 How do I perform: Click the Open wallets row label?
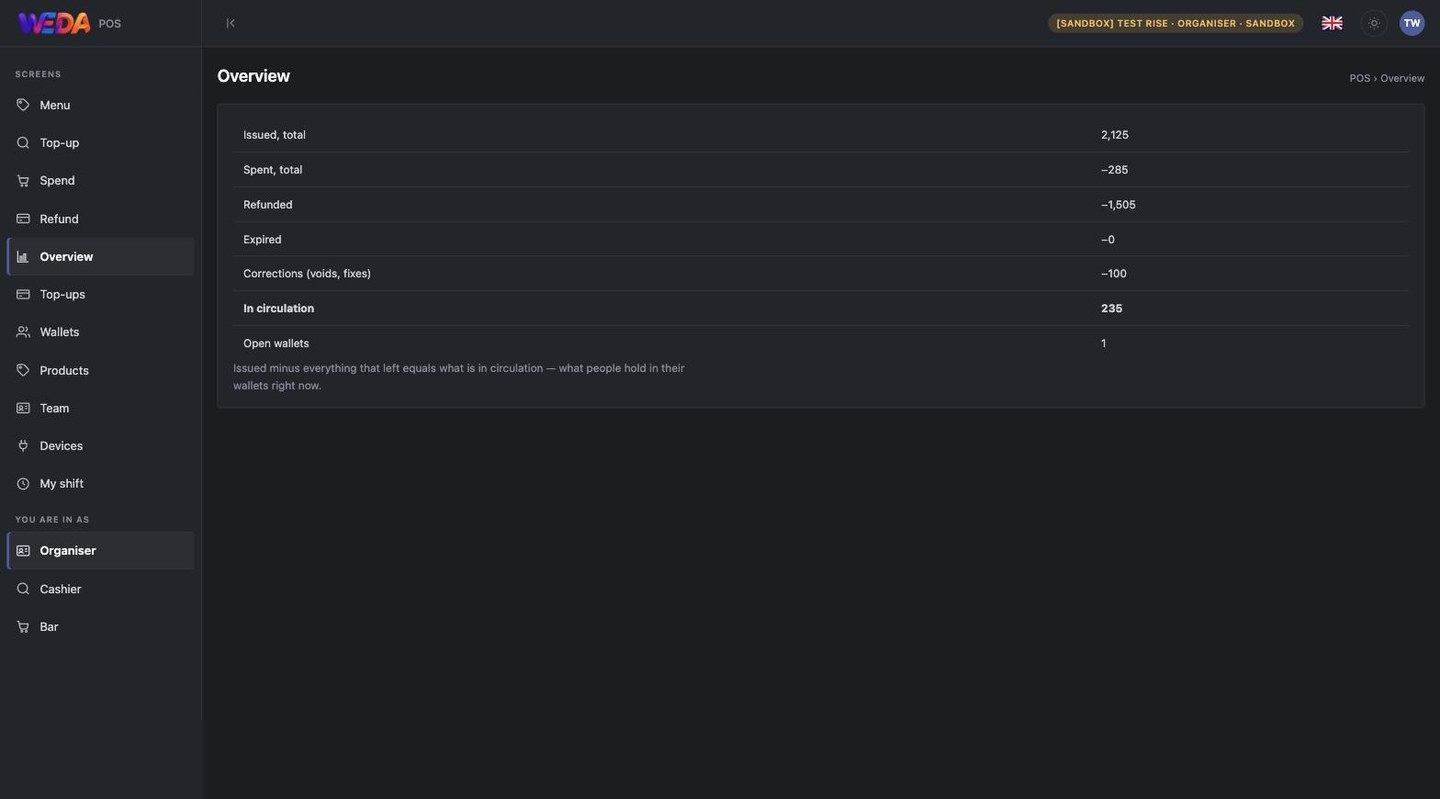pyautogui.click(x=276, y=344)
